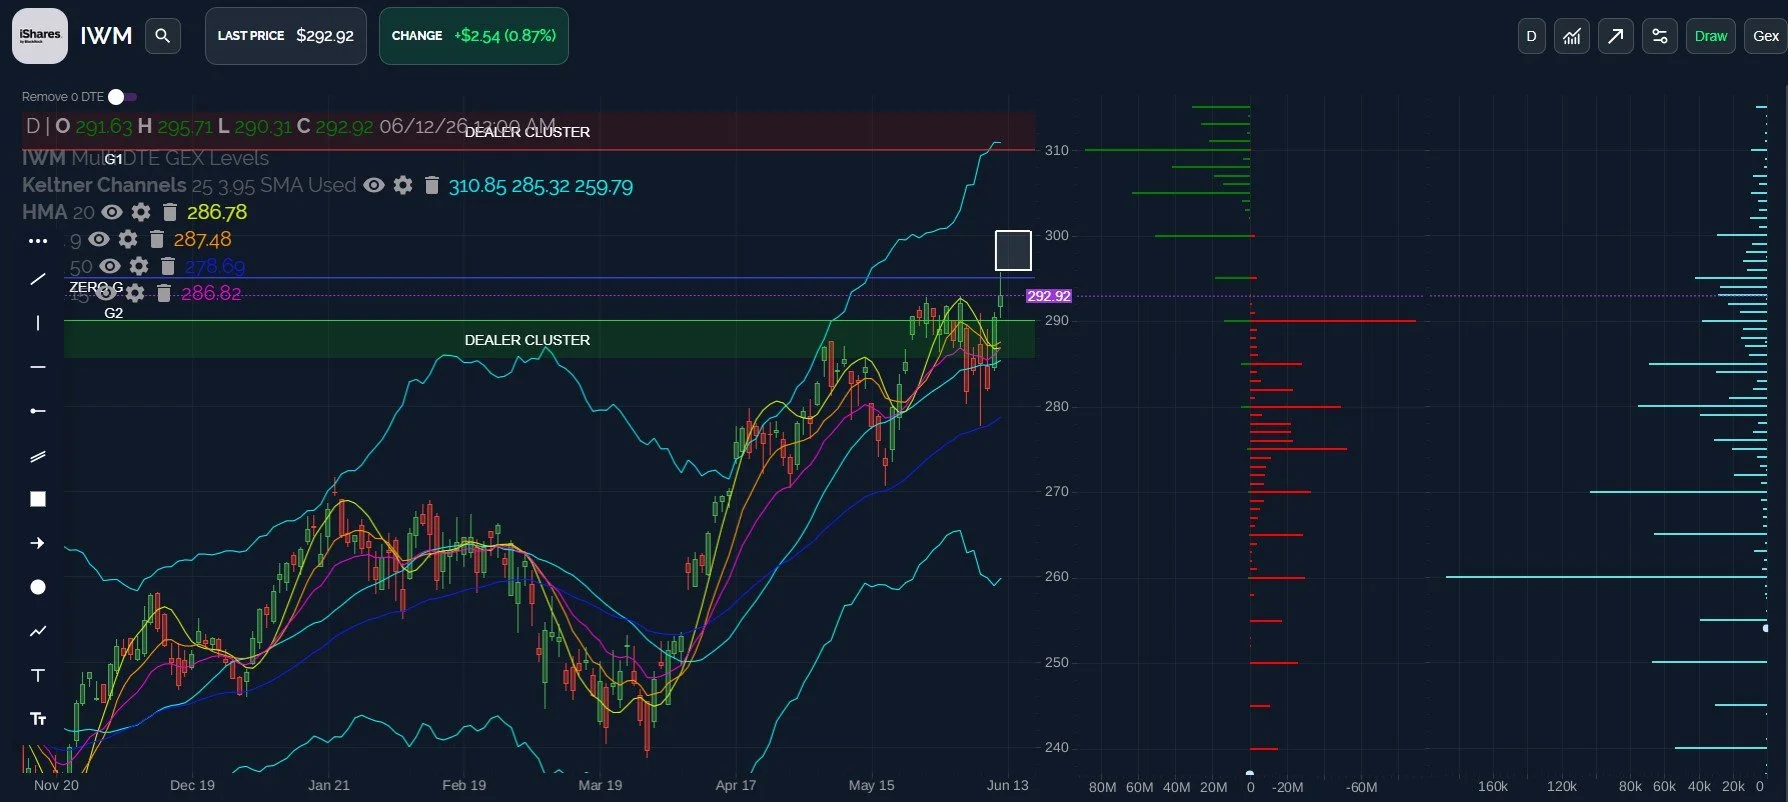Viewport: 1788px width, 802px height.
Task: Delete the indicator showing 286.82
Action: coord(164,293)
